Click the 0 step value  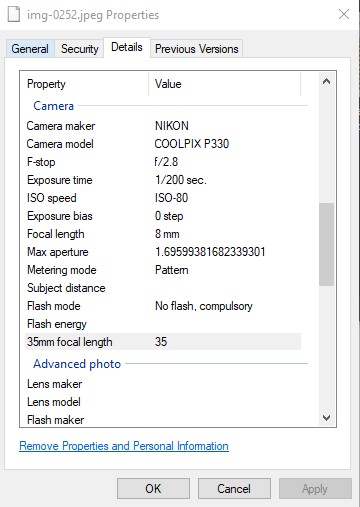[169, 216]
